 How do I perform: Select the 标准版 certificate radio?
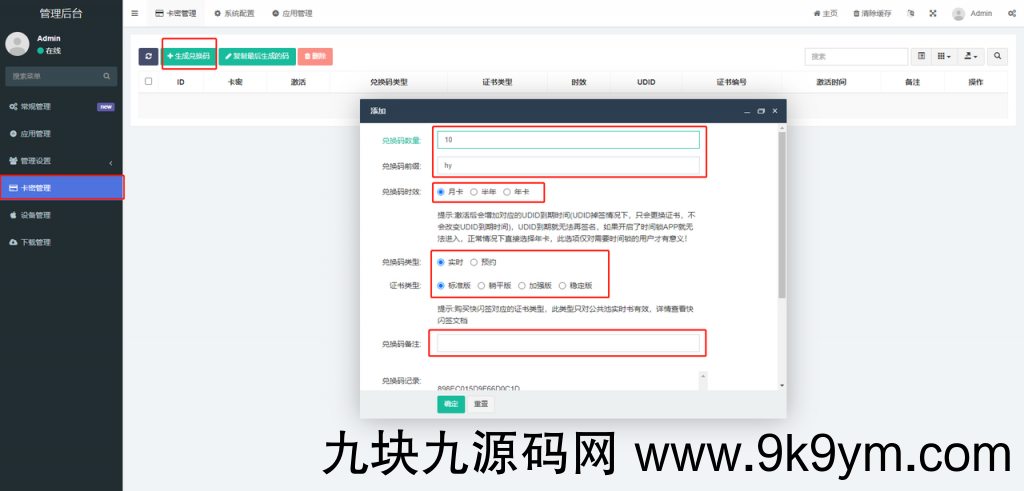pos(441,285)
